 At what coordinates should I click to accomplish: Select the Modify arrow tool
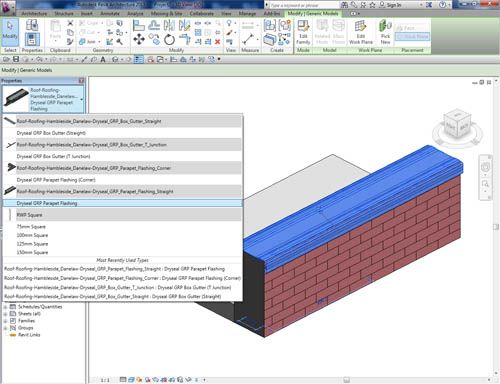[10, 32]
